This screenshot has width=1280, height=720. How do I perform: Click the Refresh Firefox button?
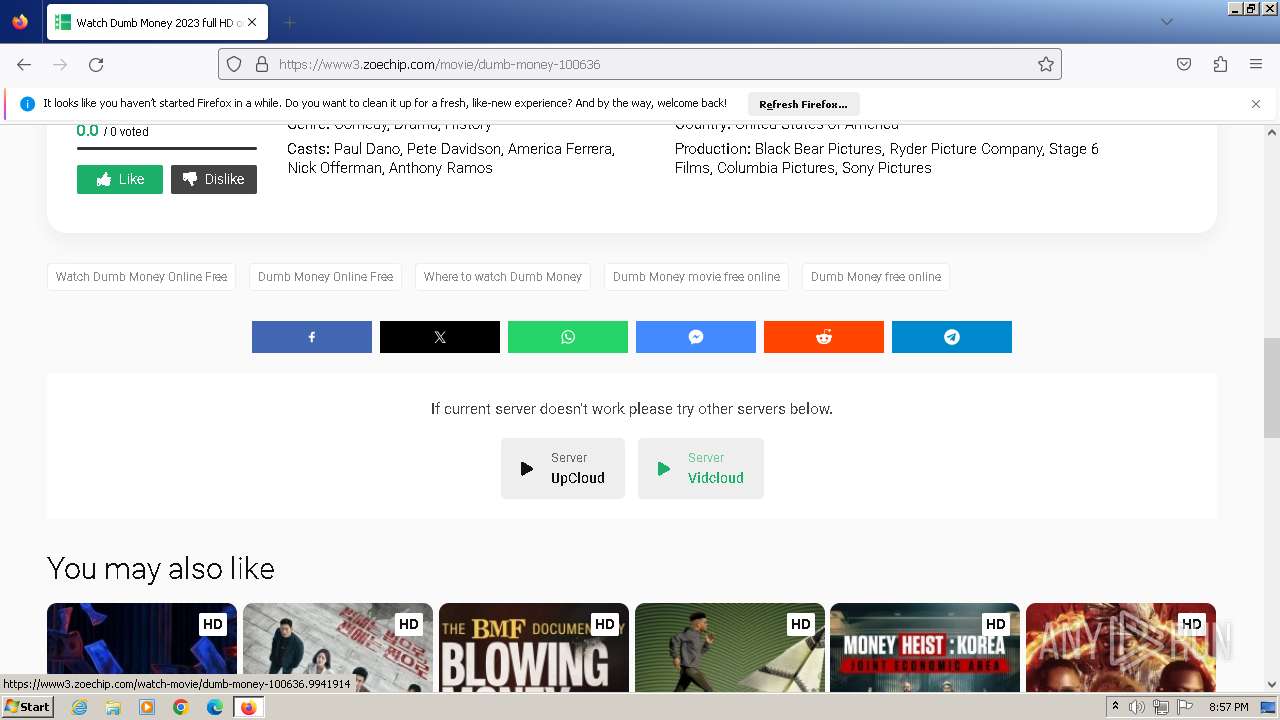click(x=803, y=104)
